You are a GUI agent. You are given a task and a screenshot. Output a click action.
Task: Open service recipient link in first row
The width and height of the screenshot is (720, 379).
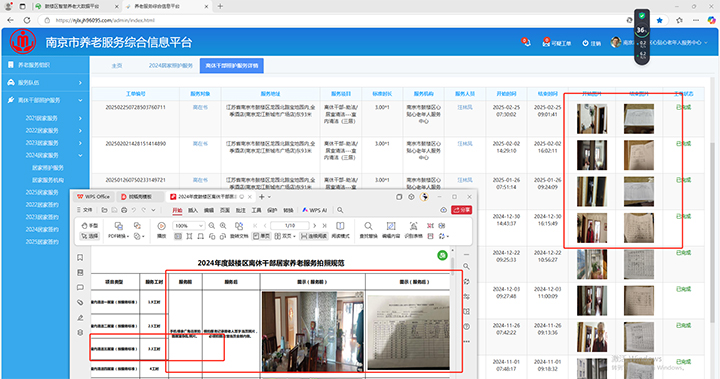click(200, 107)
